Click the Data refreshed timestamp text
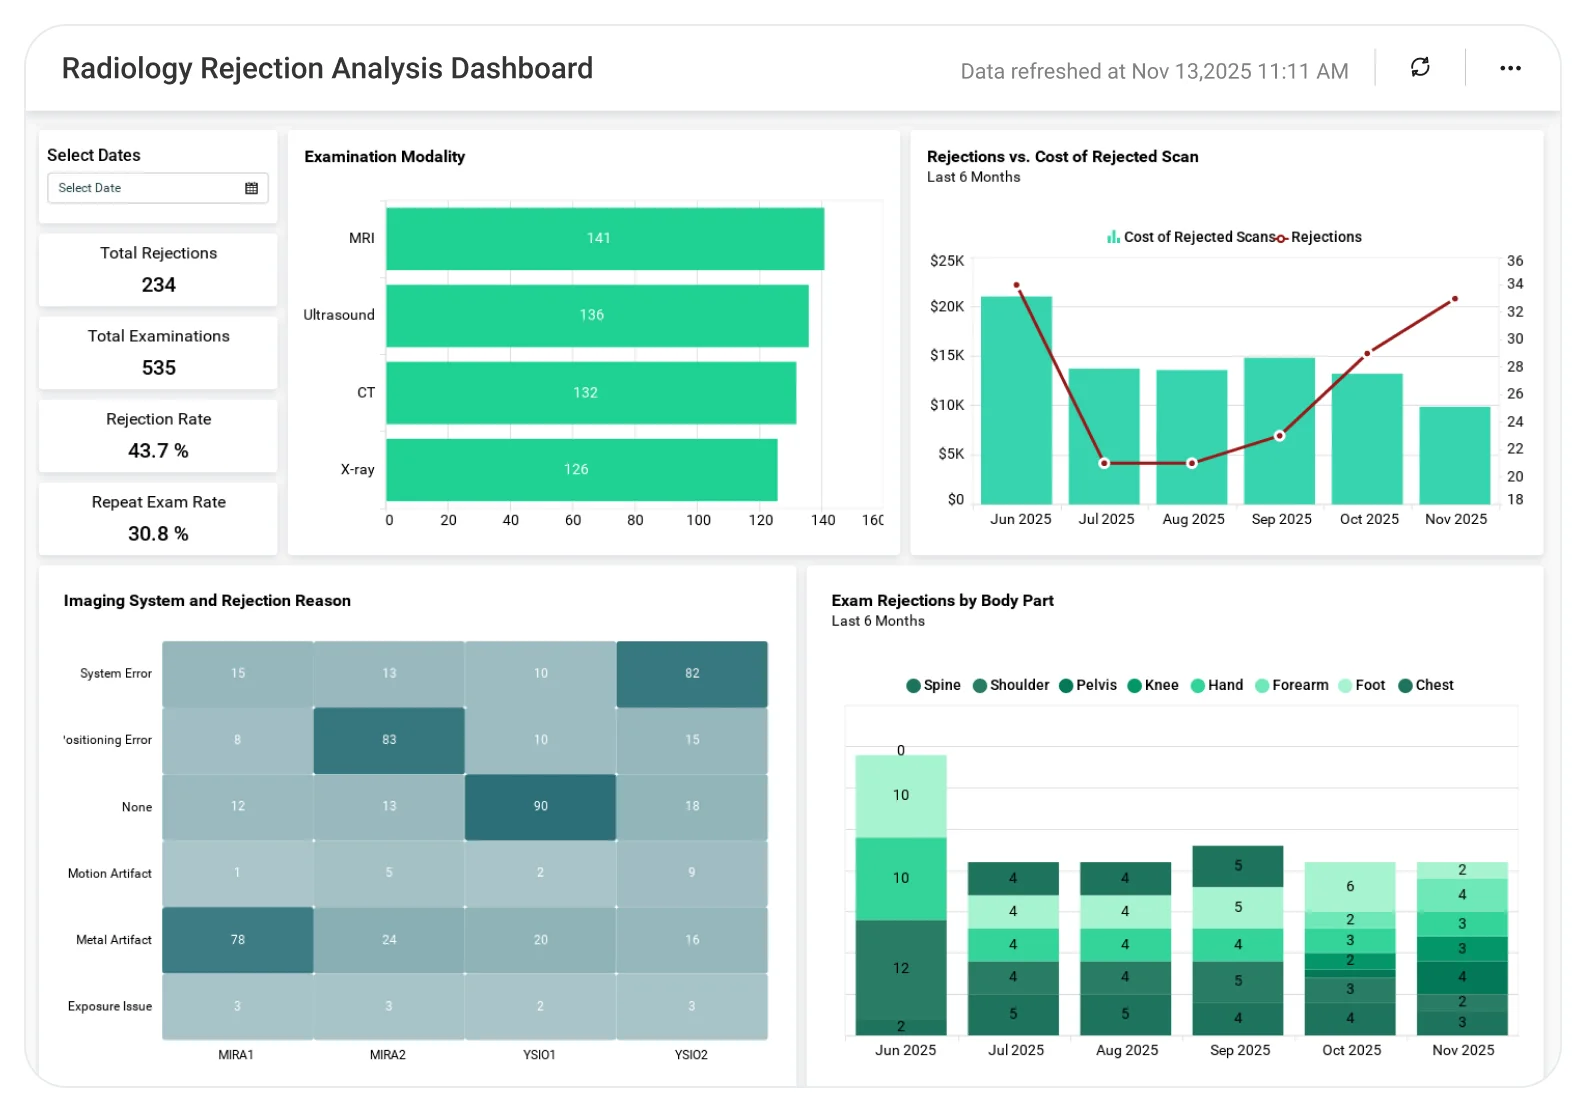The image size is (1586, 1112). (x=1154, y=71)
